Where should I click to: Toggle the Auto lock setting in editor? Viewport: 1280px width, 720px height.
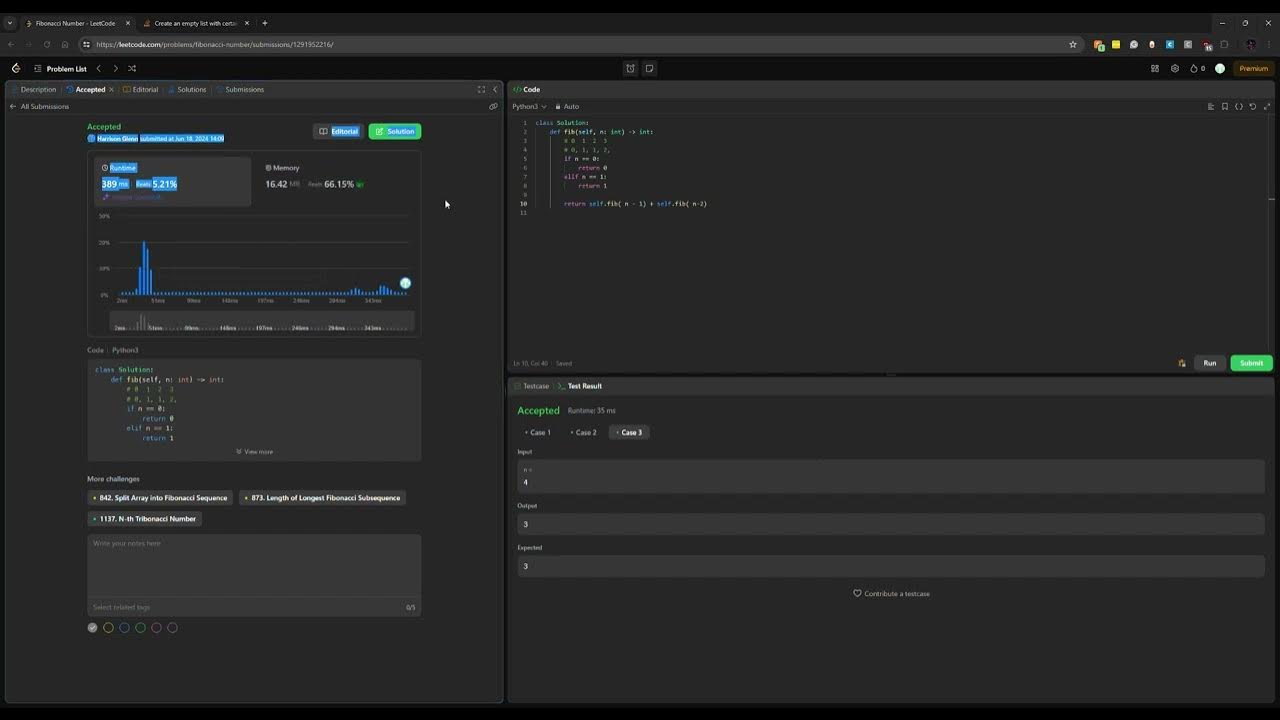tap(567, 106)
